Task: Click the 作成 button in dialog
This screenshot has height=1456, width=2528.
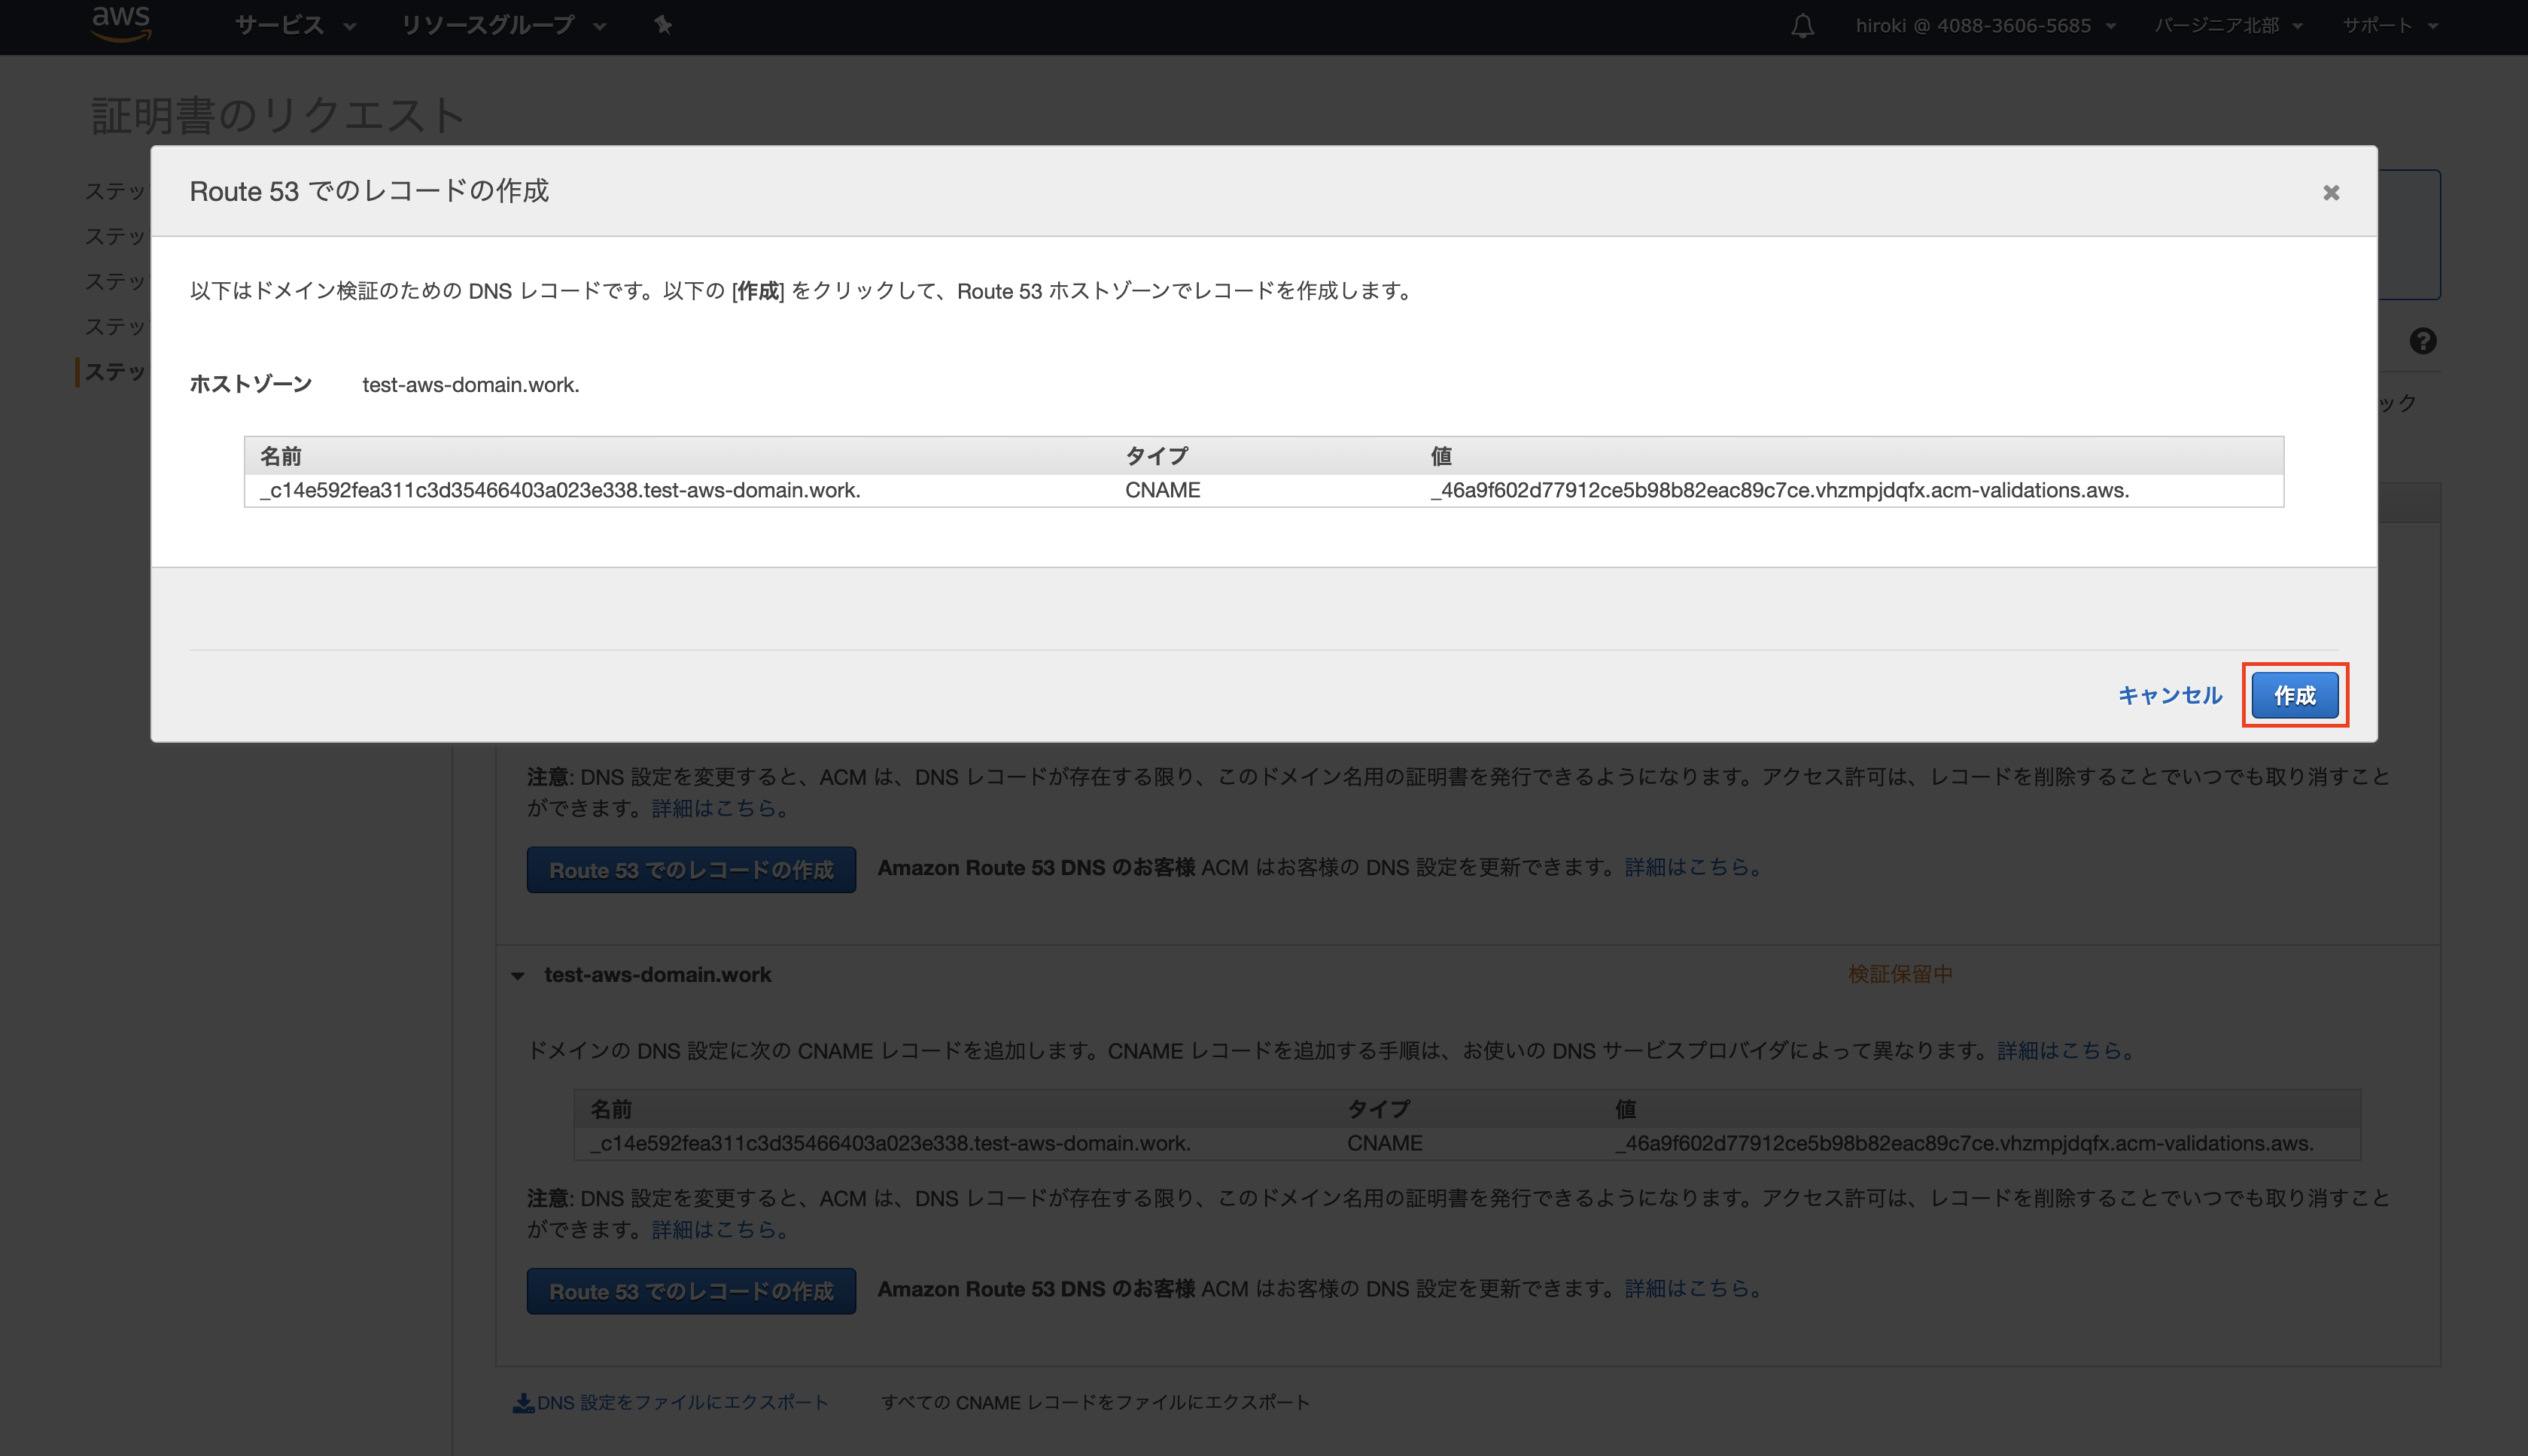Action: (2294, 695)
